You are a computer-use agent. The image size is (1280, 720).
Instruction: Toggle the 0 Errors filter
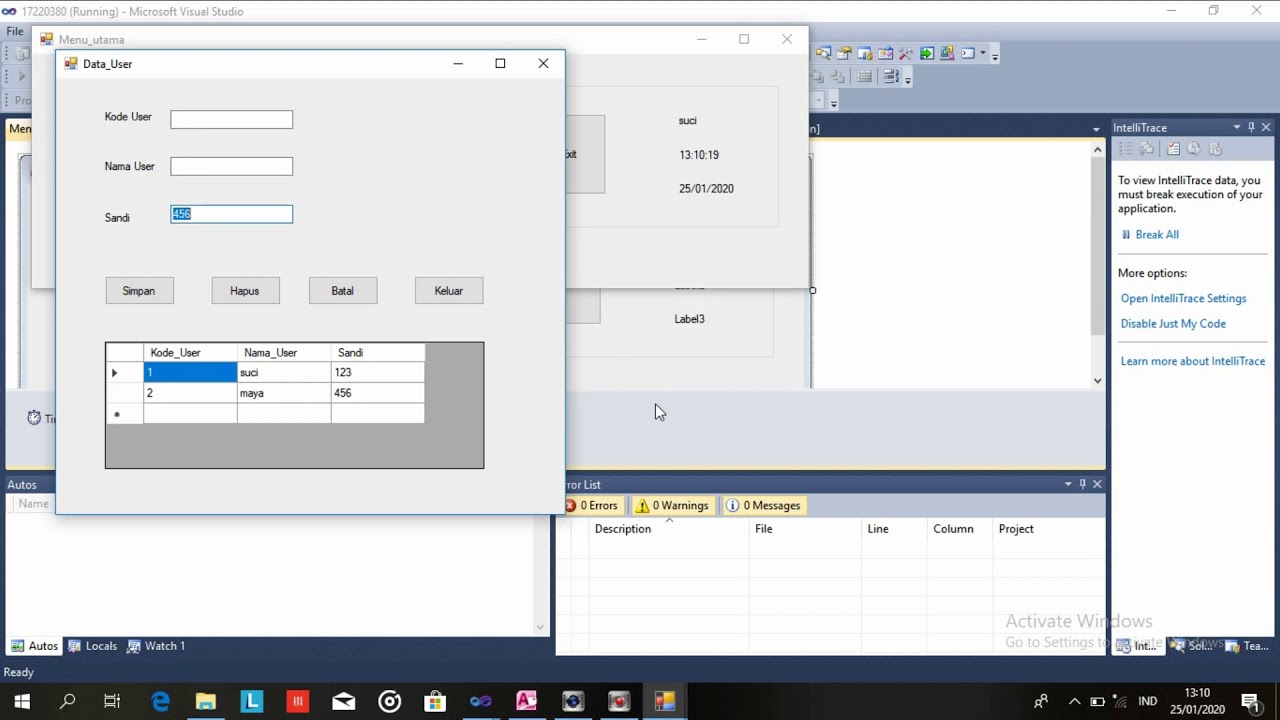tap(590, 506)
